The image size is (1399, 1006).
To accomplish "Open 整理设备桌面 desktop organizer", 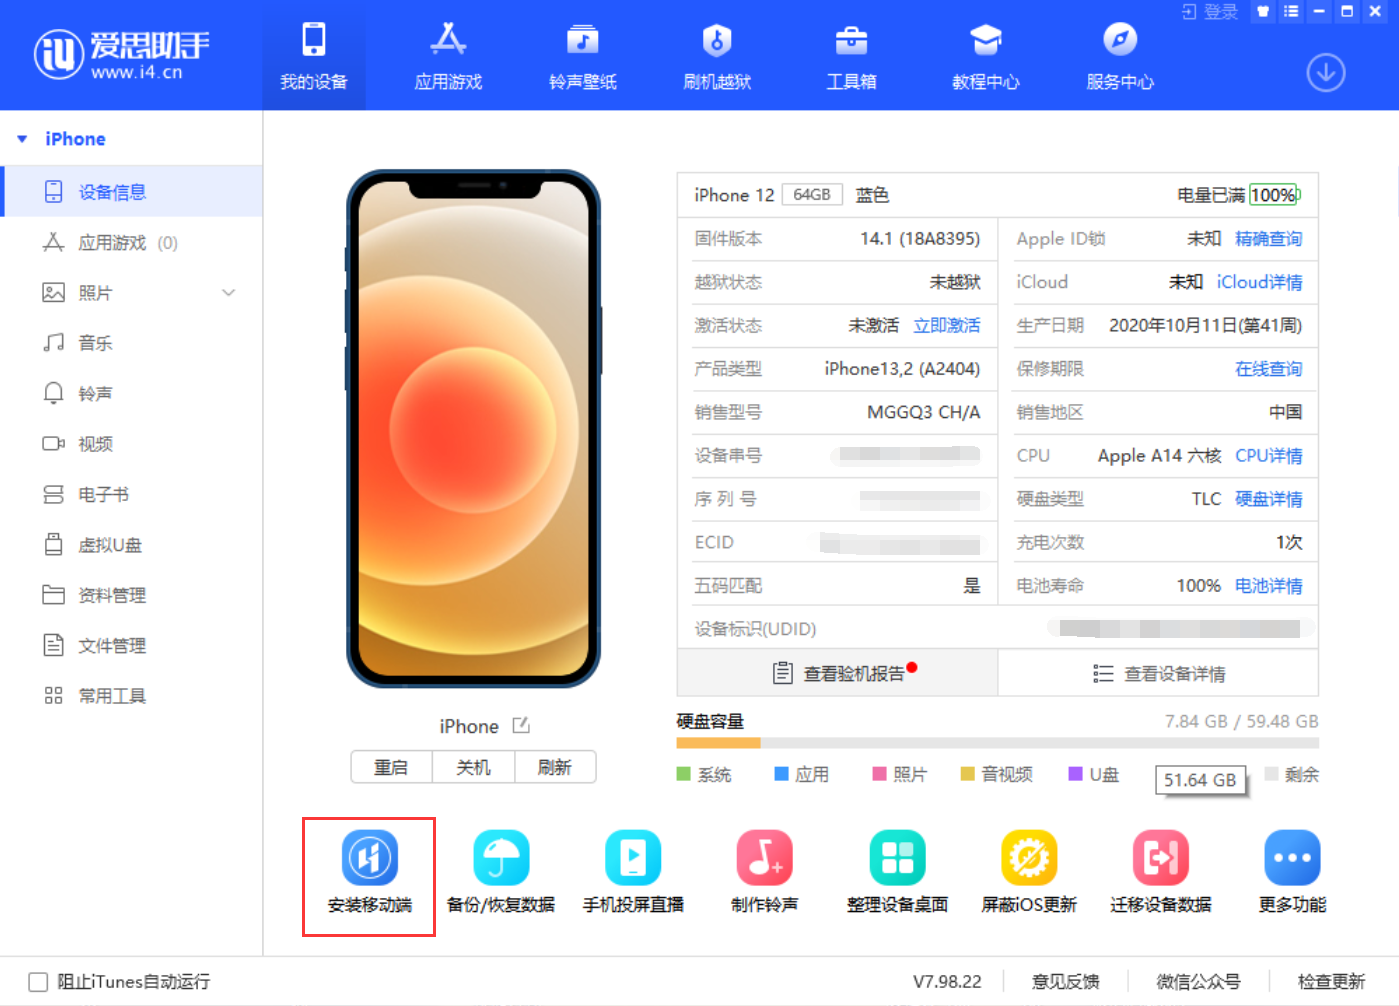I will click(897, 873).
